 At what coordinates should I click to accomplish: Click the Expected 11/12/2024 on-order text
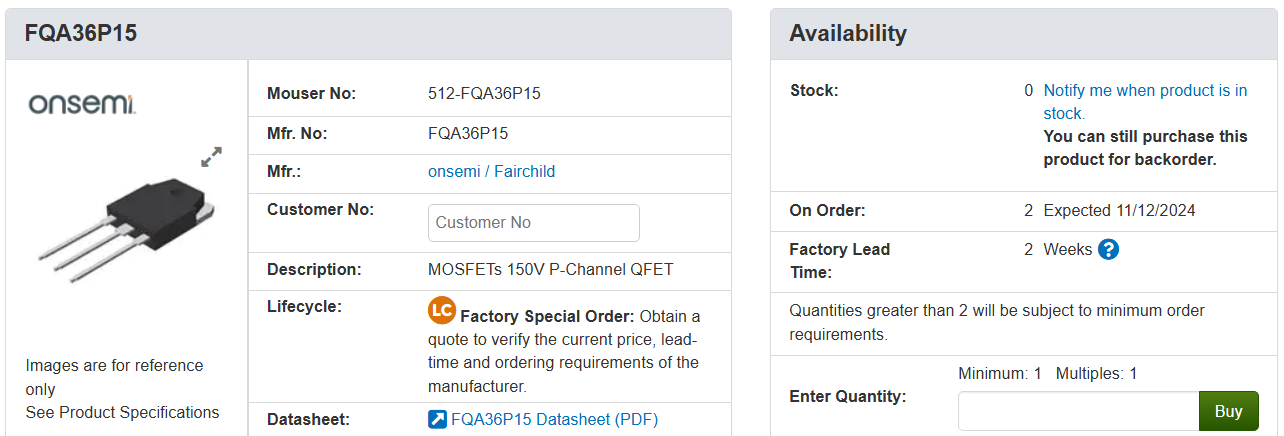(x=1119, y=211)
